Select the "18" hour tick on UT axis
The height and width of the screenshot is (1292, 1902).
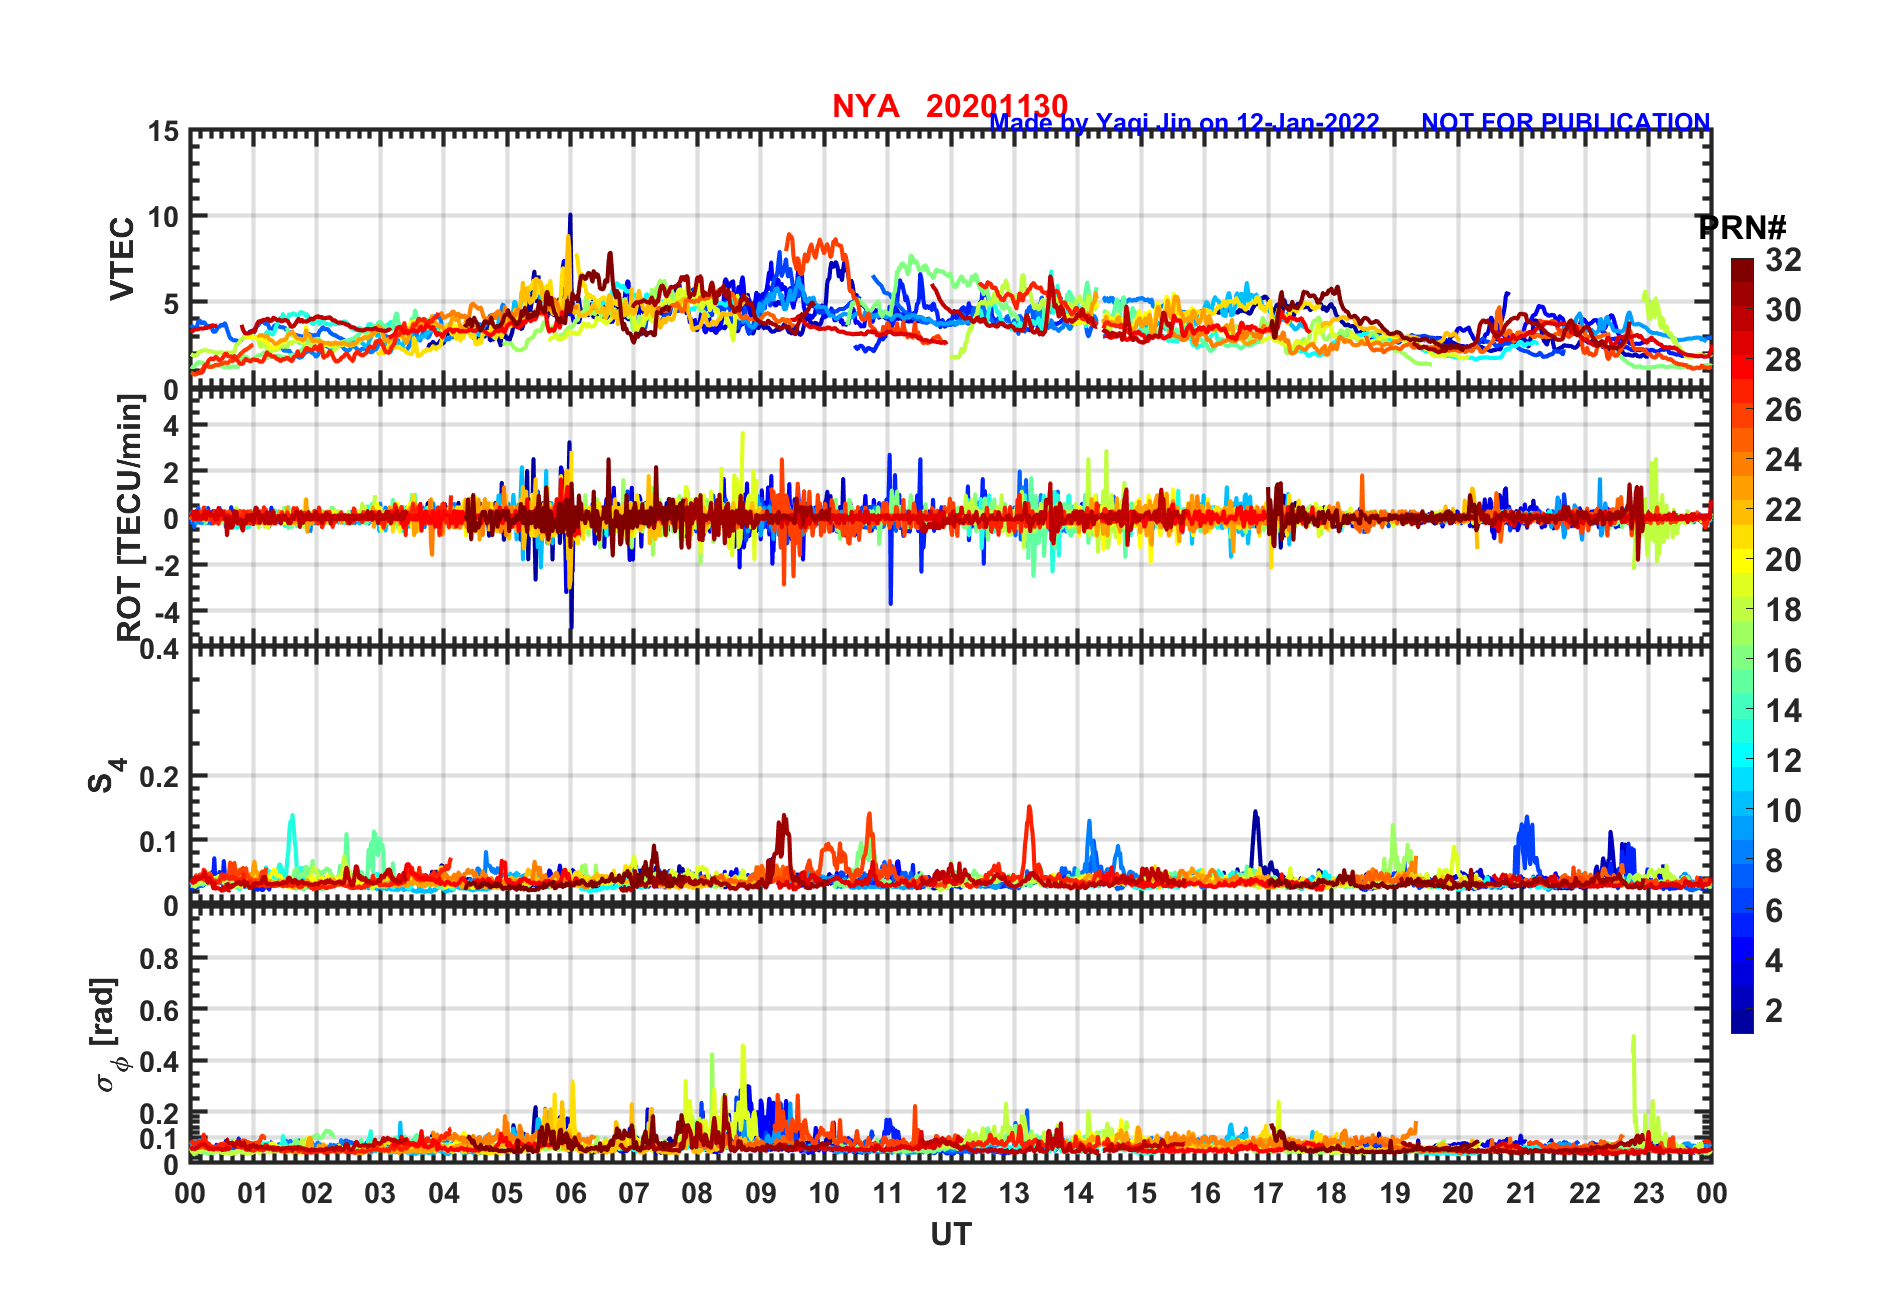pos(1332,1193)
